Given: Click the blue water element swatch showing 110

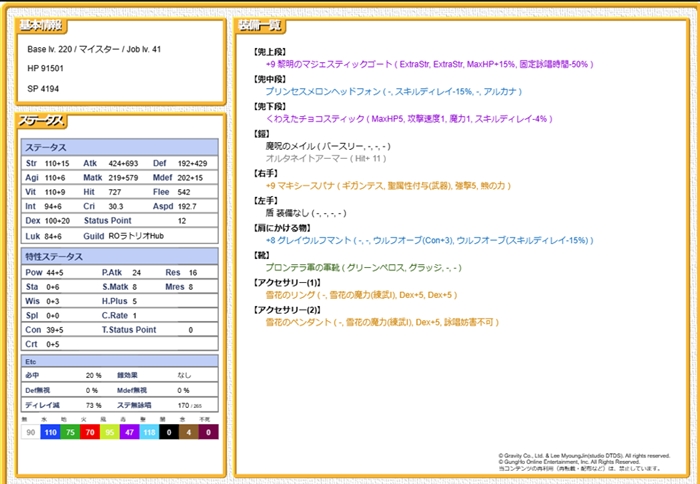Looking at the screenshot, I should pyautogui.click(x=51, y=432).
